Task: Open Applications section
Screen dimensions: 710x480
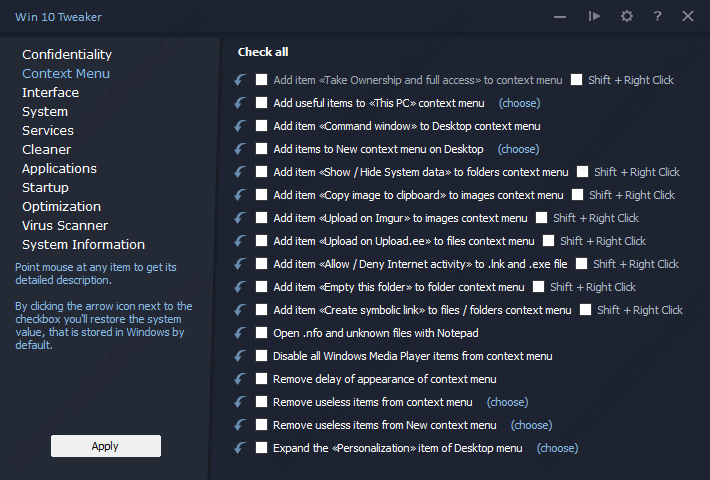Action: tap(59, 169)
